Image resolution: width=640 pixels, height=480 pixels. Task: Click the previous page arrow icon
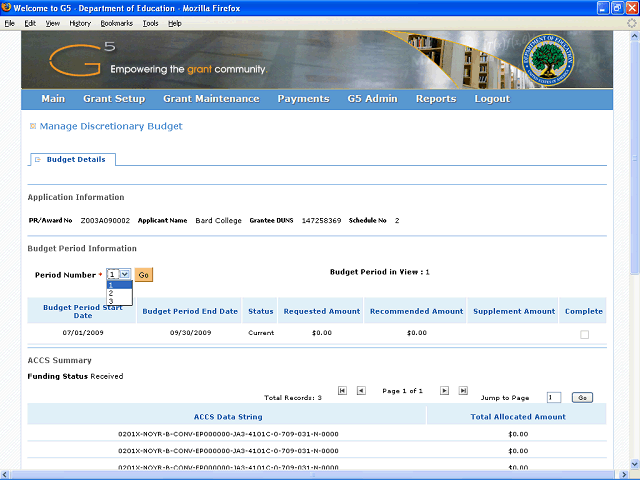tap(361, 391)
